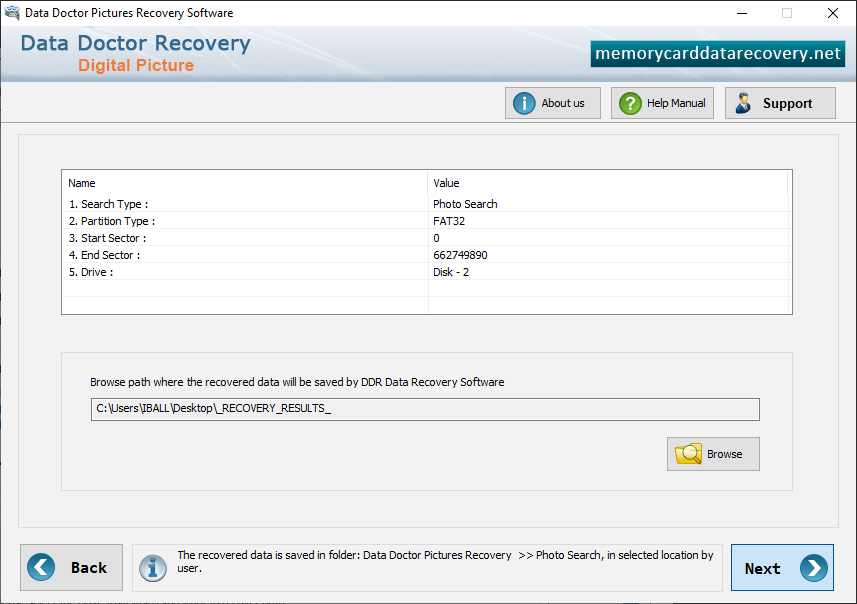Choose the Browse label text
The image size is (857, 604).
tap(724, 454)
